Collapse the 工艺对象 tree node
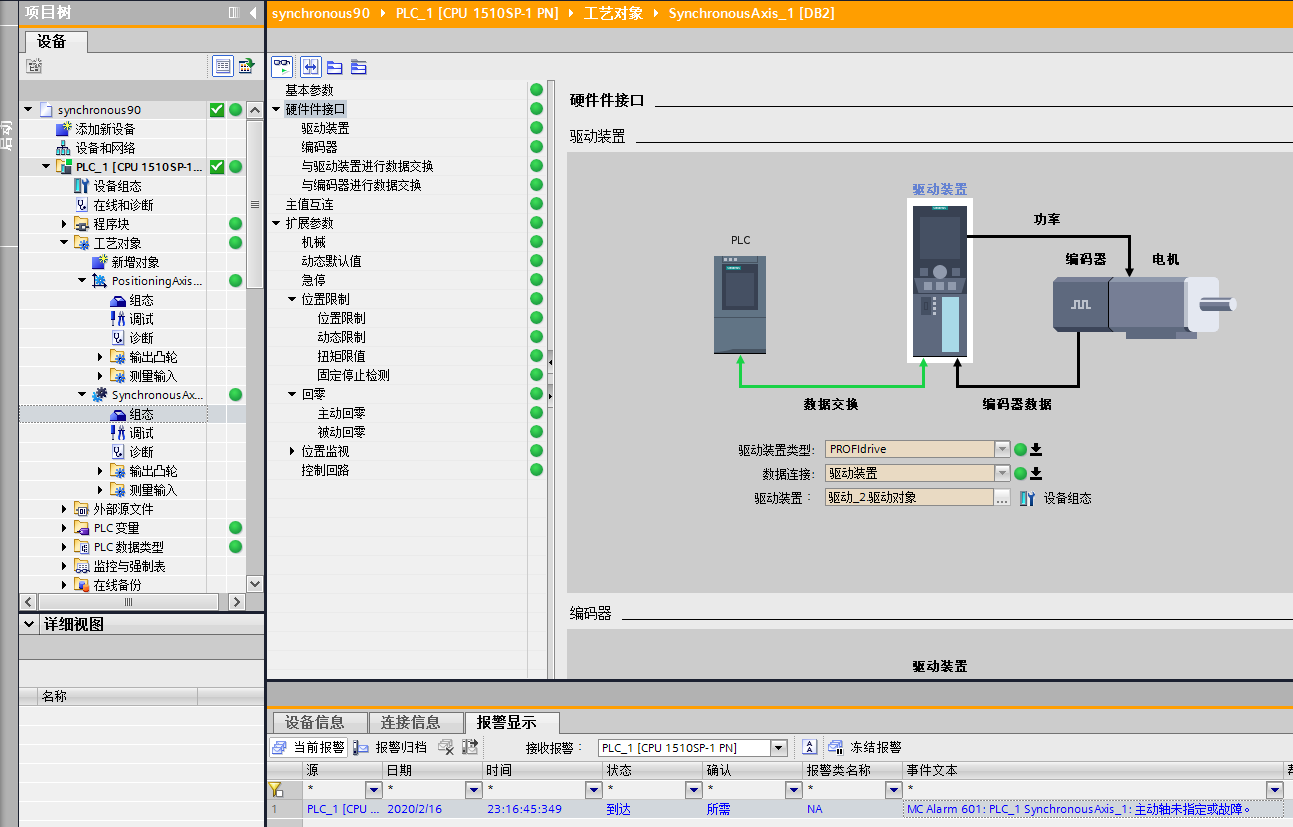The width and height of the screenshot is (1293, 827). (x=65, y=243)
